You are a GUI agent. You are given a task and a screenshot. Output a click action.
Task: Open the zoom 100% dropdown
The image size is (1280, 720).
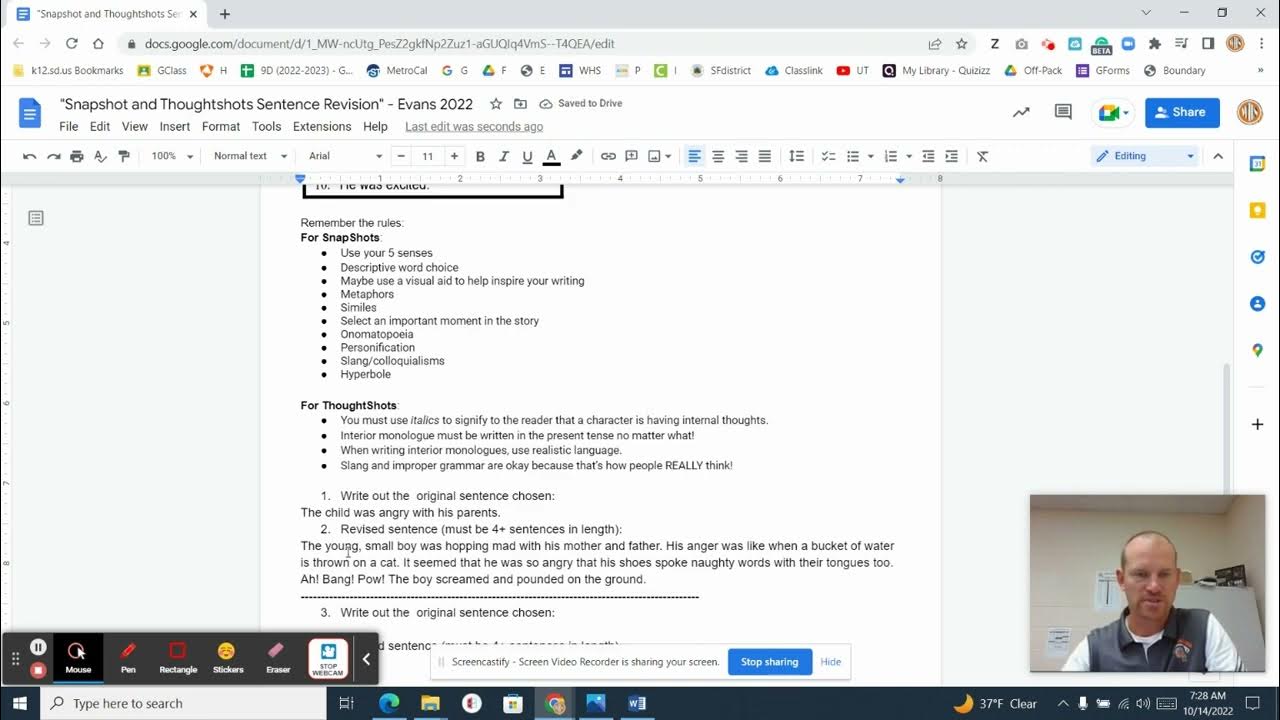click(x=170, y=156)
